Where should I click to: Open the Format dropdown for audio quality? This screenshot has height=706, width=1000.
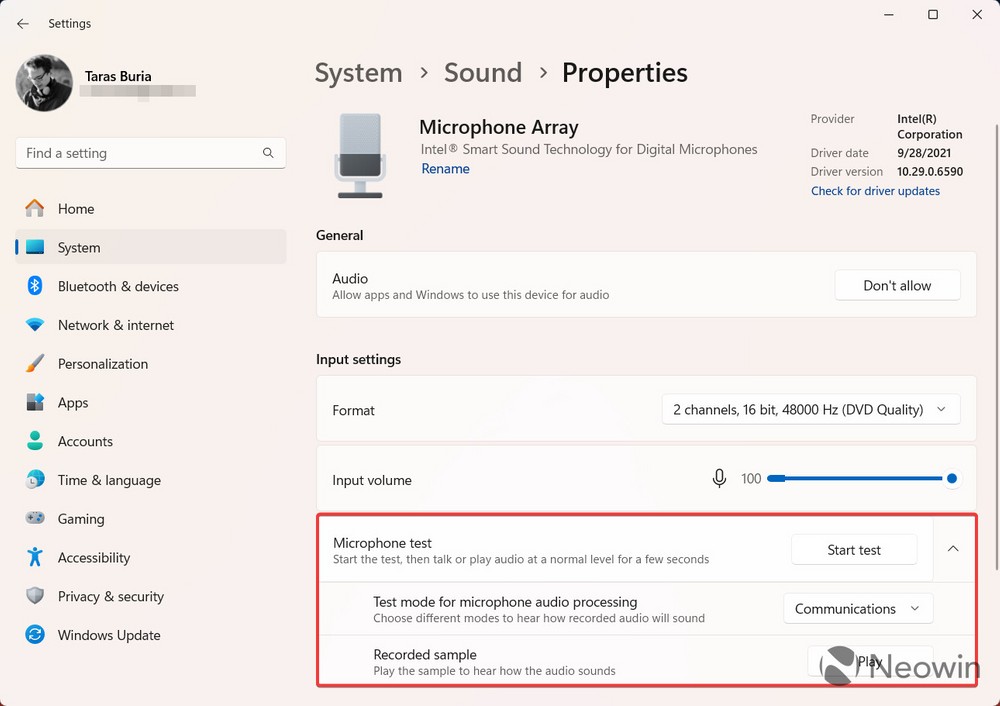[810, 410]
